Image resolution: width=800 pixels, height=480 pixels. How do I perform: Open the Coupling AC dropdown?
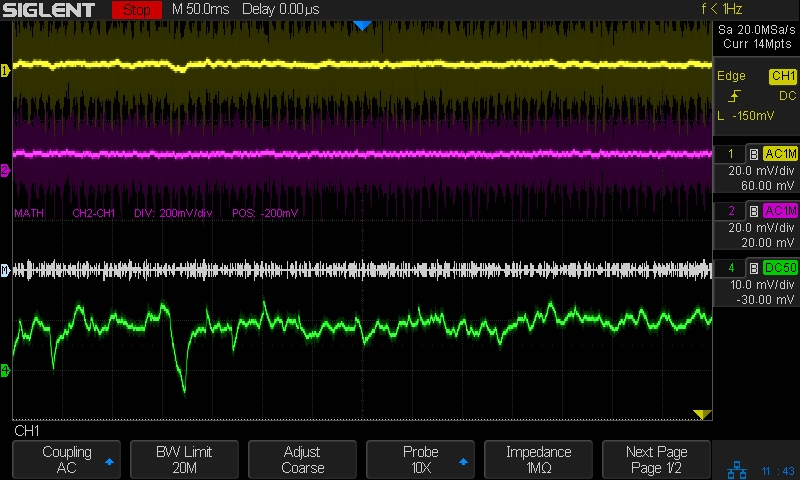(66, 459)
